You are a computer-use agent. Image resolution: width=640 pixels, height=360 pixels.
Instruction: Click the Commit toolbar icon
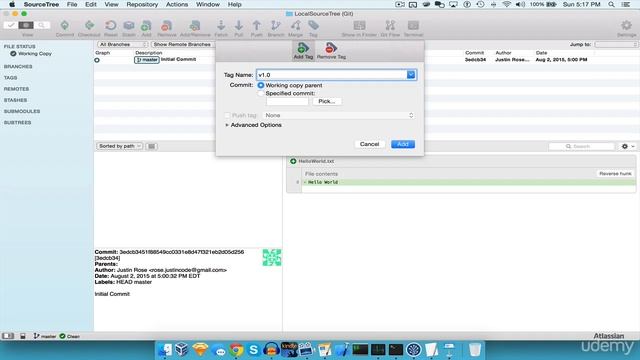click(x=64, y=26)
